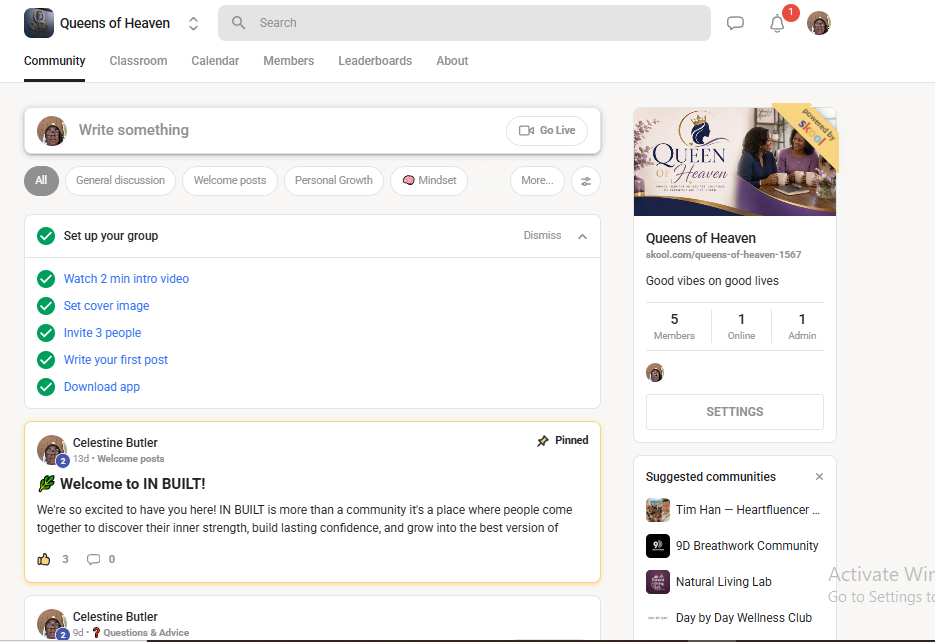This screenshot has width=935, height=642.
Task: Click the Go Live button
Action: pos(547,131)
